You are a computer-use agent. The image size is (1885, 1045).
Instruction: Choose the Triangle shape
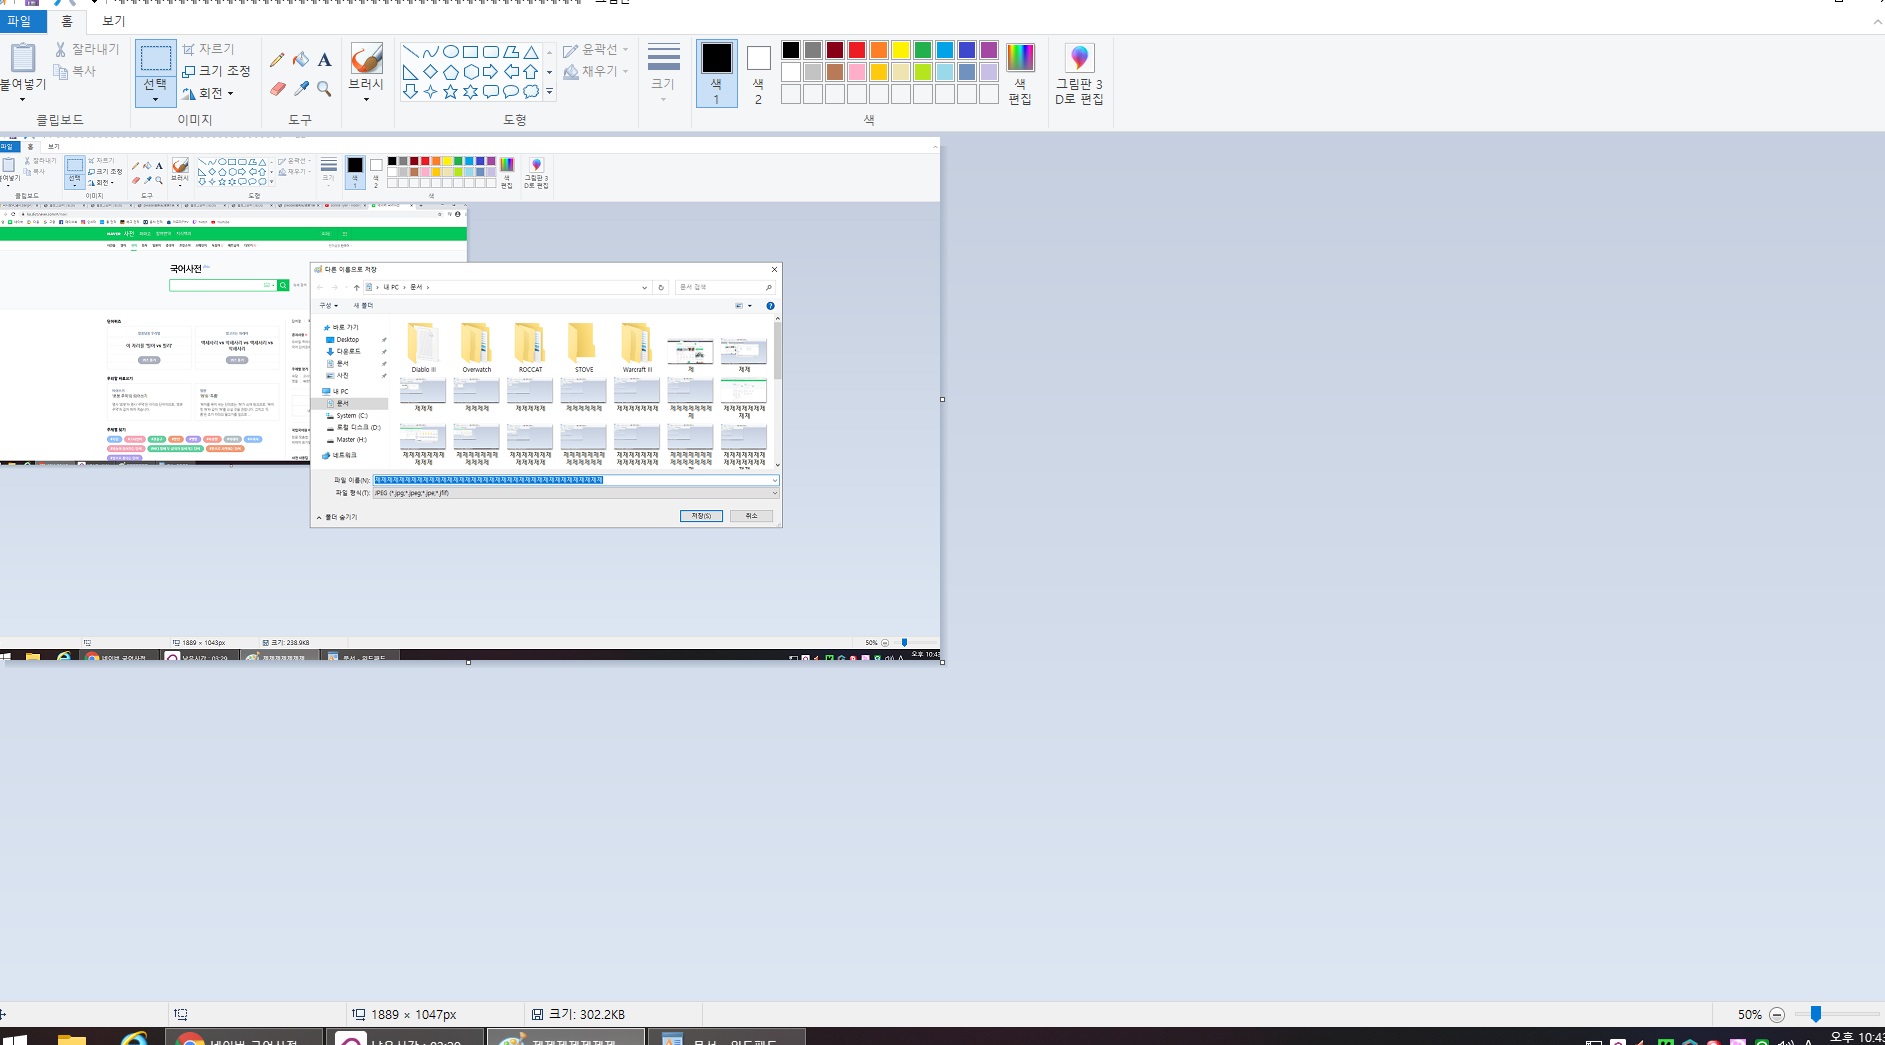pos(531,52)
